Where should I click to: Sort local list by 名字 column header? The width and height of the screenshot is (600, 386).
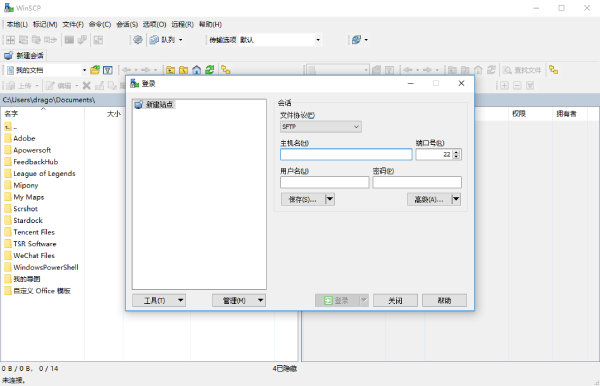[42, 114]
